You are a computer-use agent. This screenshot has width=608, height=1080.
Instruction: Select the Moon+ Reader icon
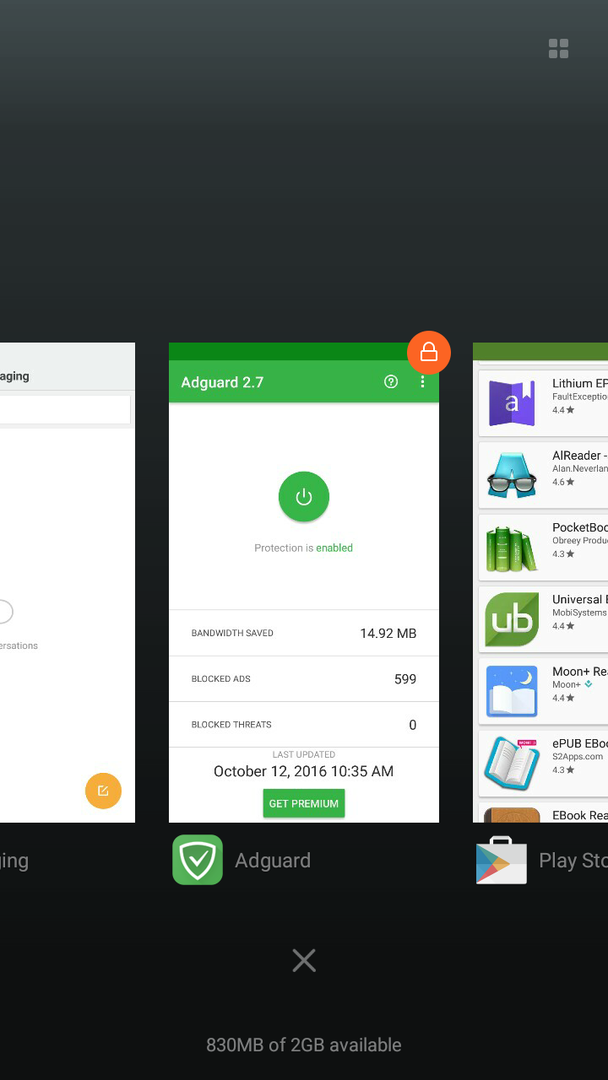(x=512, y=691)
